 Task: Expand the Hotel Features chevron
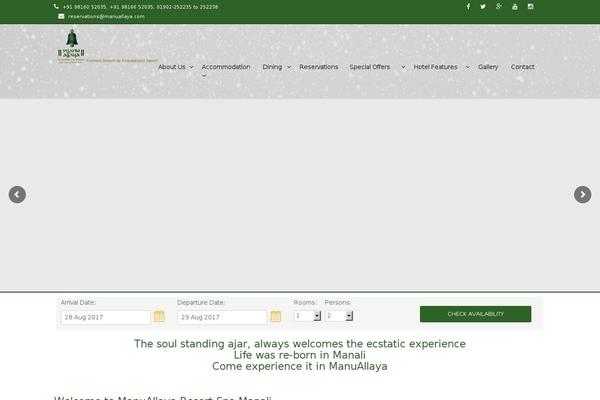click(x=467, y=67)
